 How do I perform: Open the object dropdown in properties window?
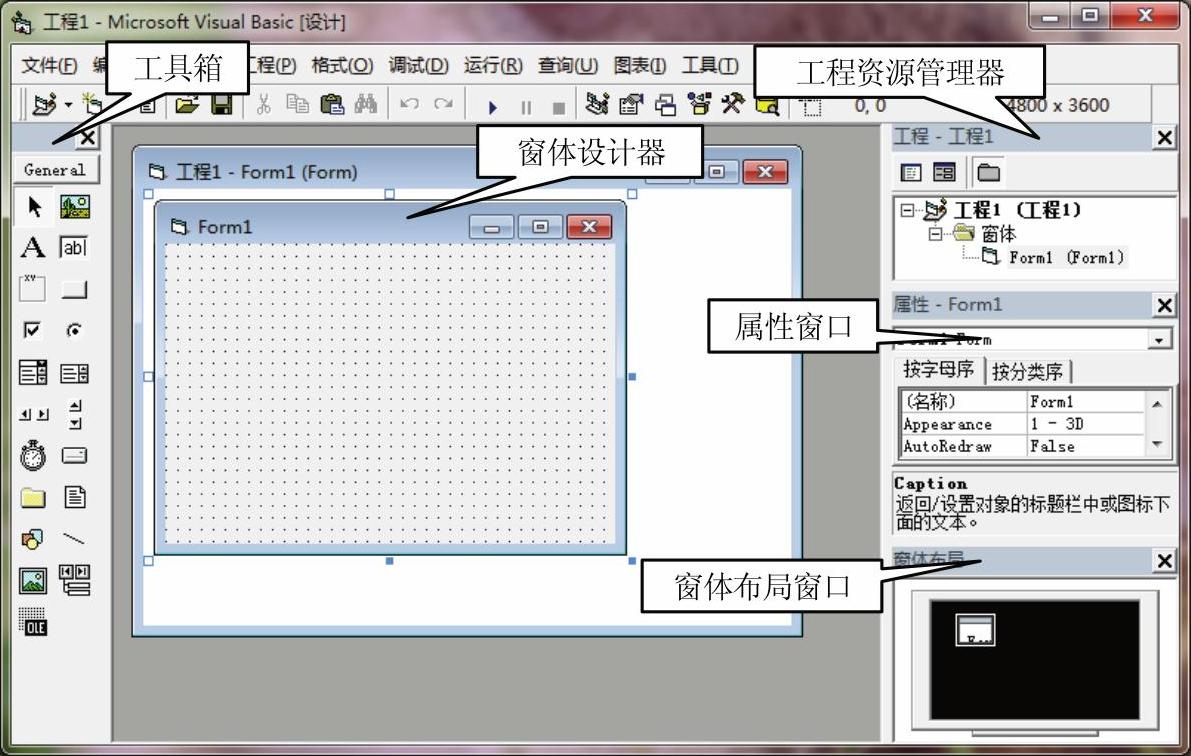click(1159, 339)
